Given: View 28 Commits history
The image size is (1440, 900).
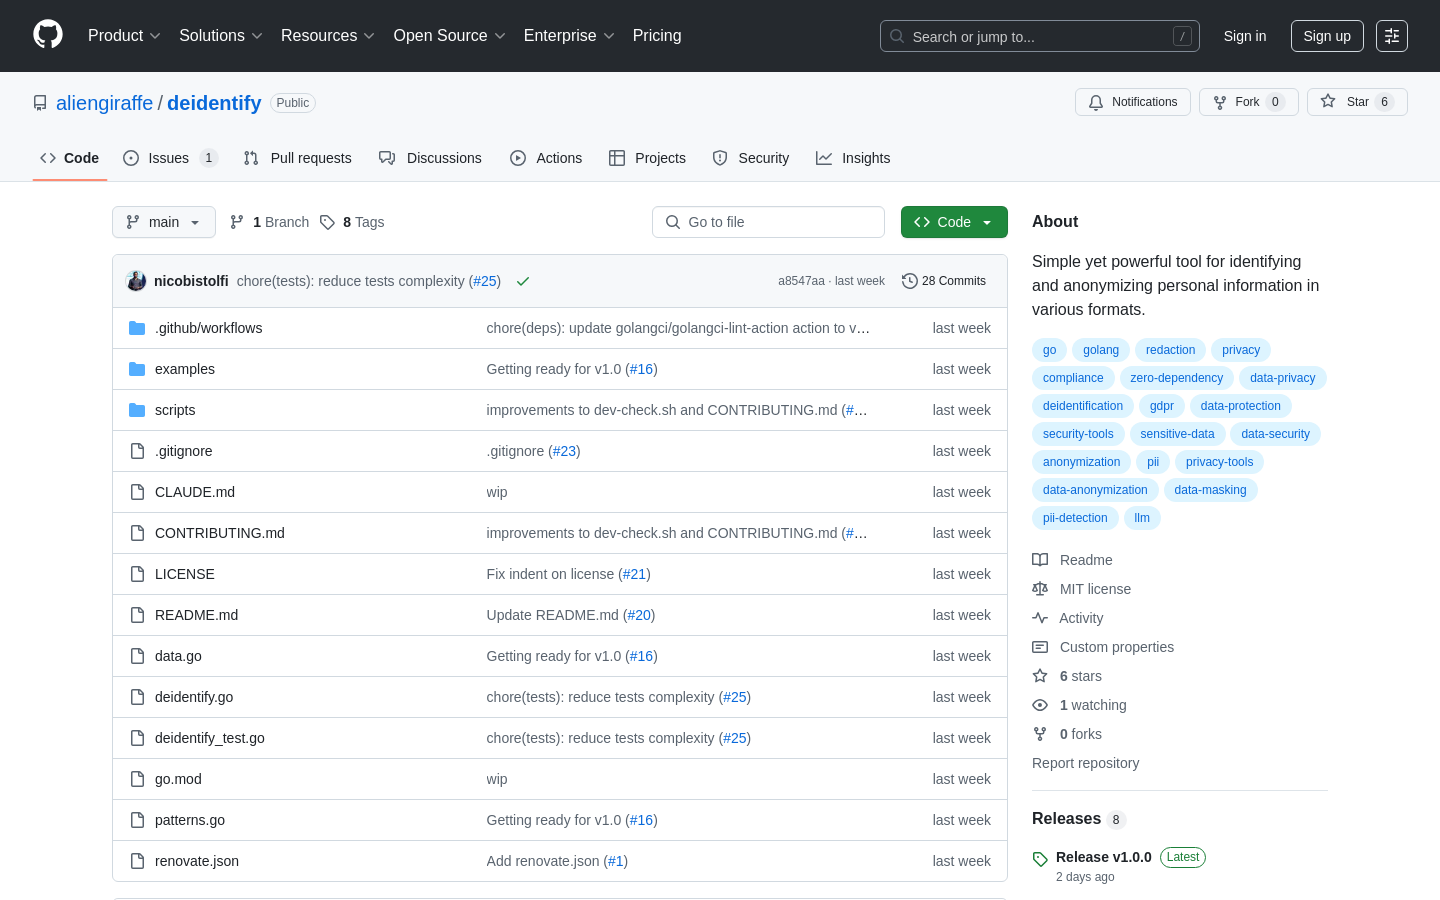Looking at the screenshot, I should coord(944,281).
